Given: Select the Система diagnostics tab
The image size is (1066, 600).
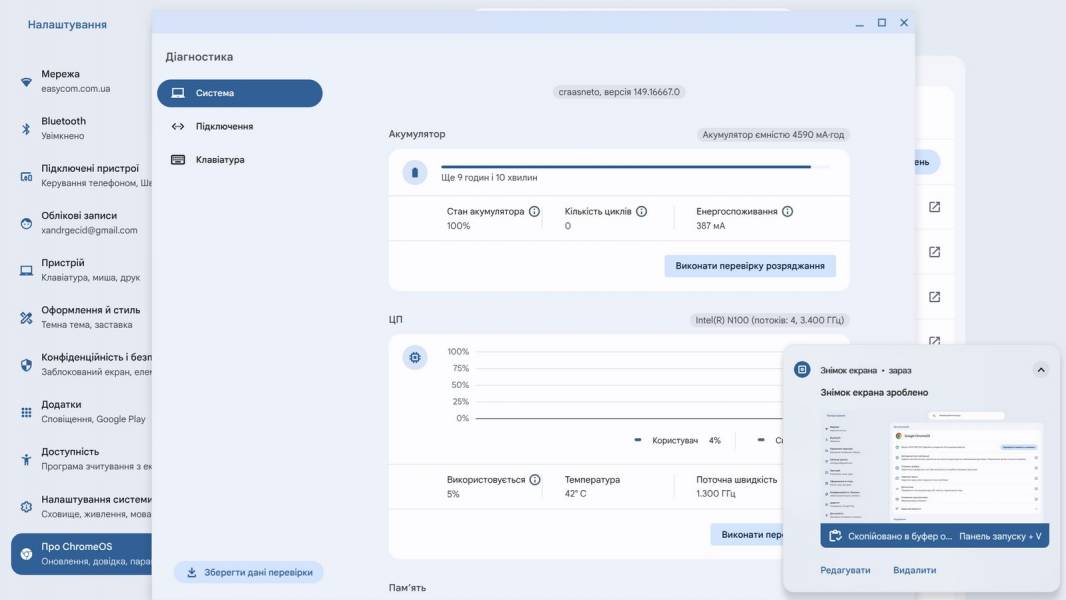Looking at the screenshot, I should (240, 93).
